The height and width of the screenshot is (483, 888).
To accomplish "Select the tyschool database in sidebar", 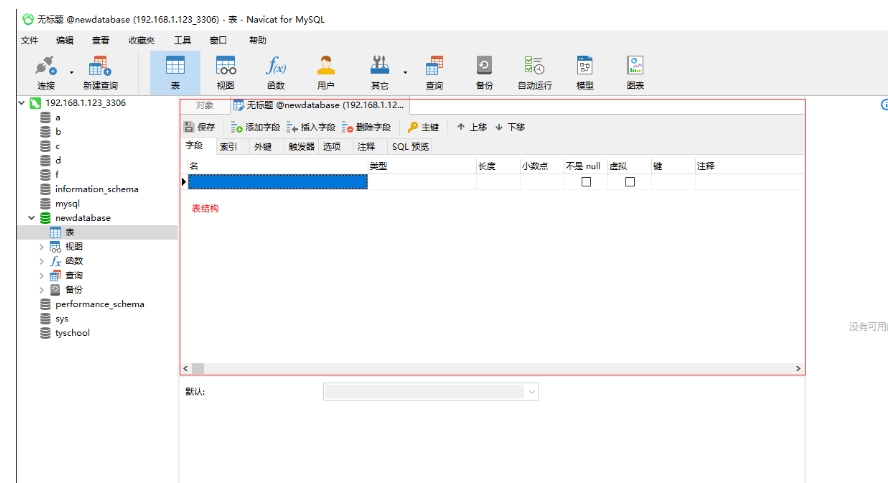I will 72,333.
